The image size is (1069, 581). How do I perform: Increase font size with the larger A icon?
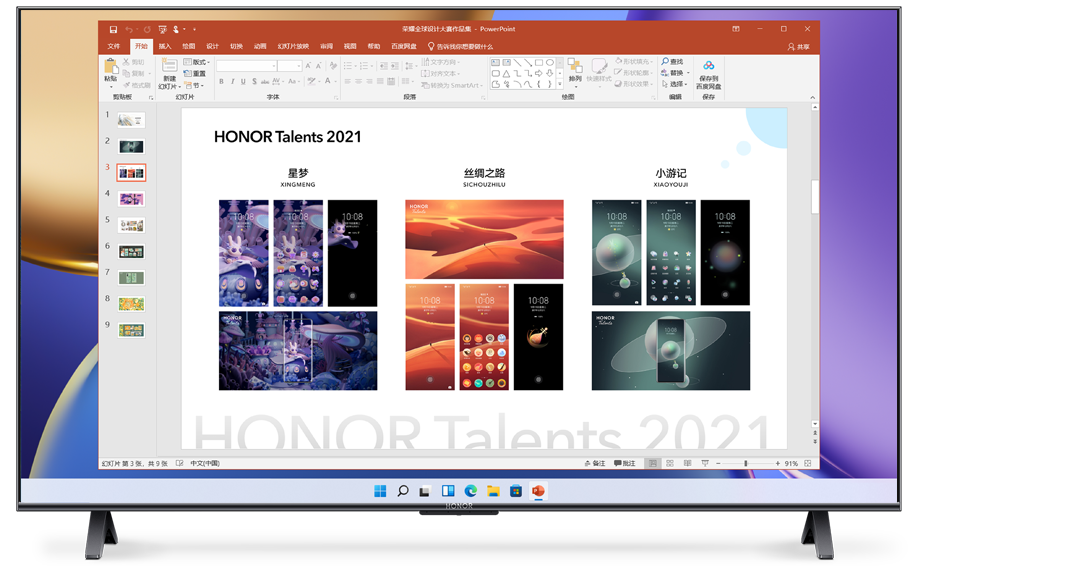point(308,65)
